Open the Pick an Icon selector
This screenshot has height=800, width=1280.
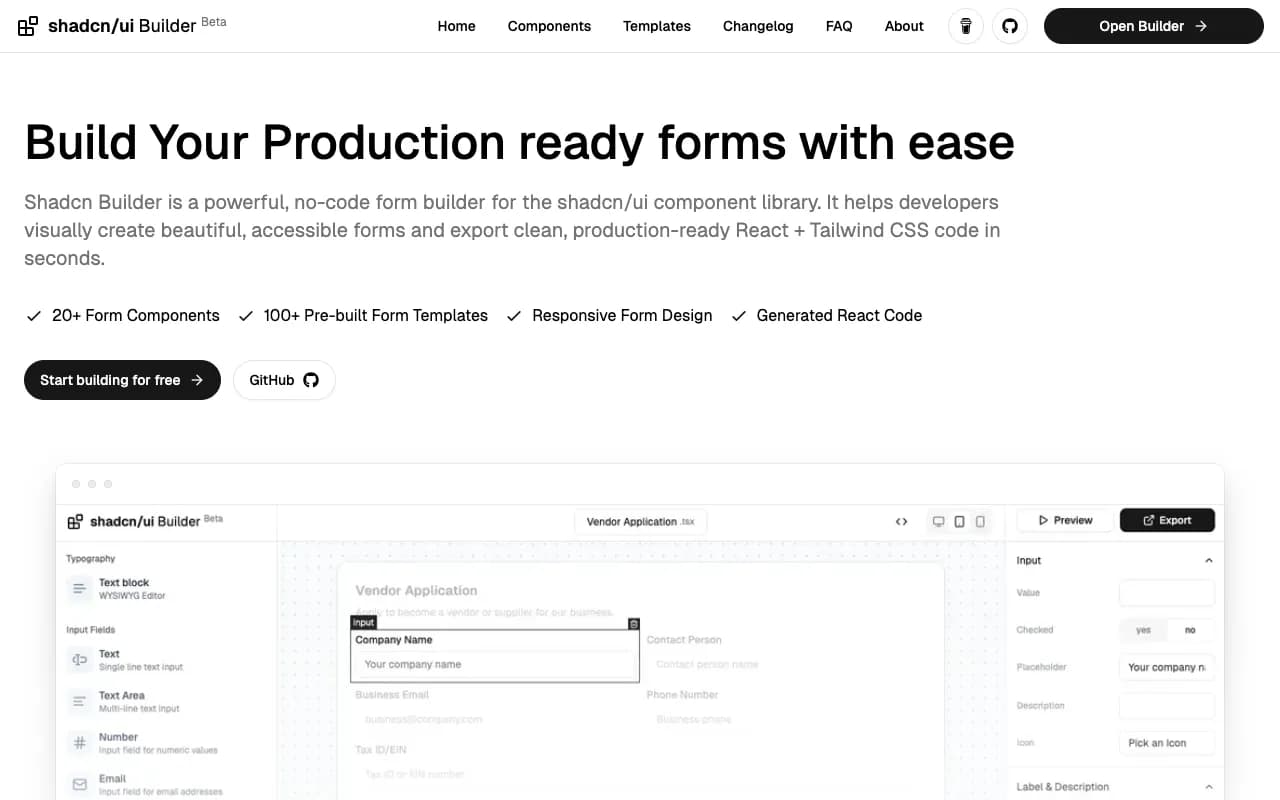1167,742
